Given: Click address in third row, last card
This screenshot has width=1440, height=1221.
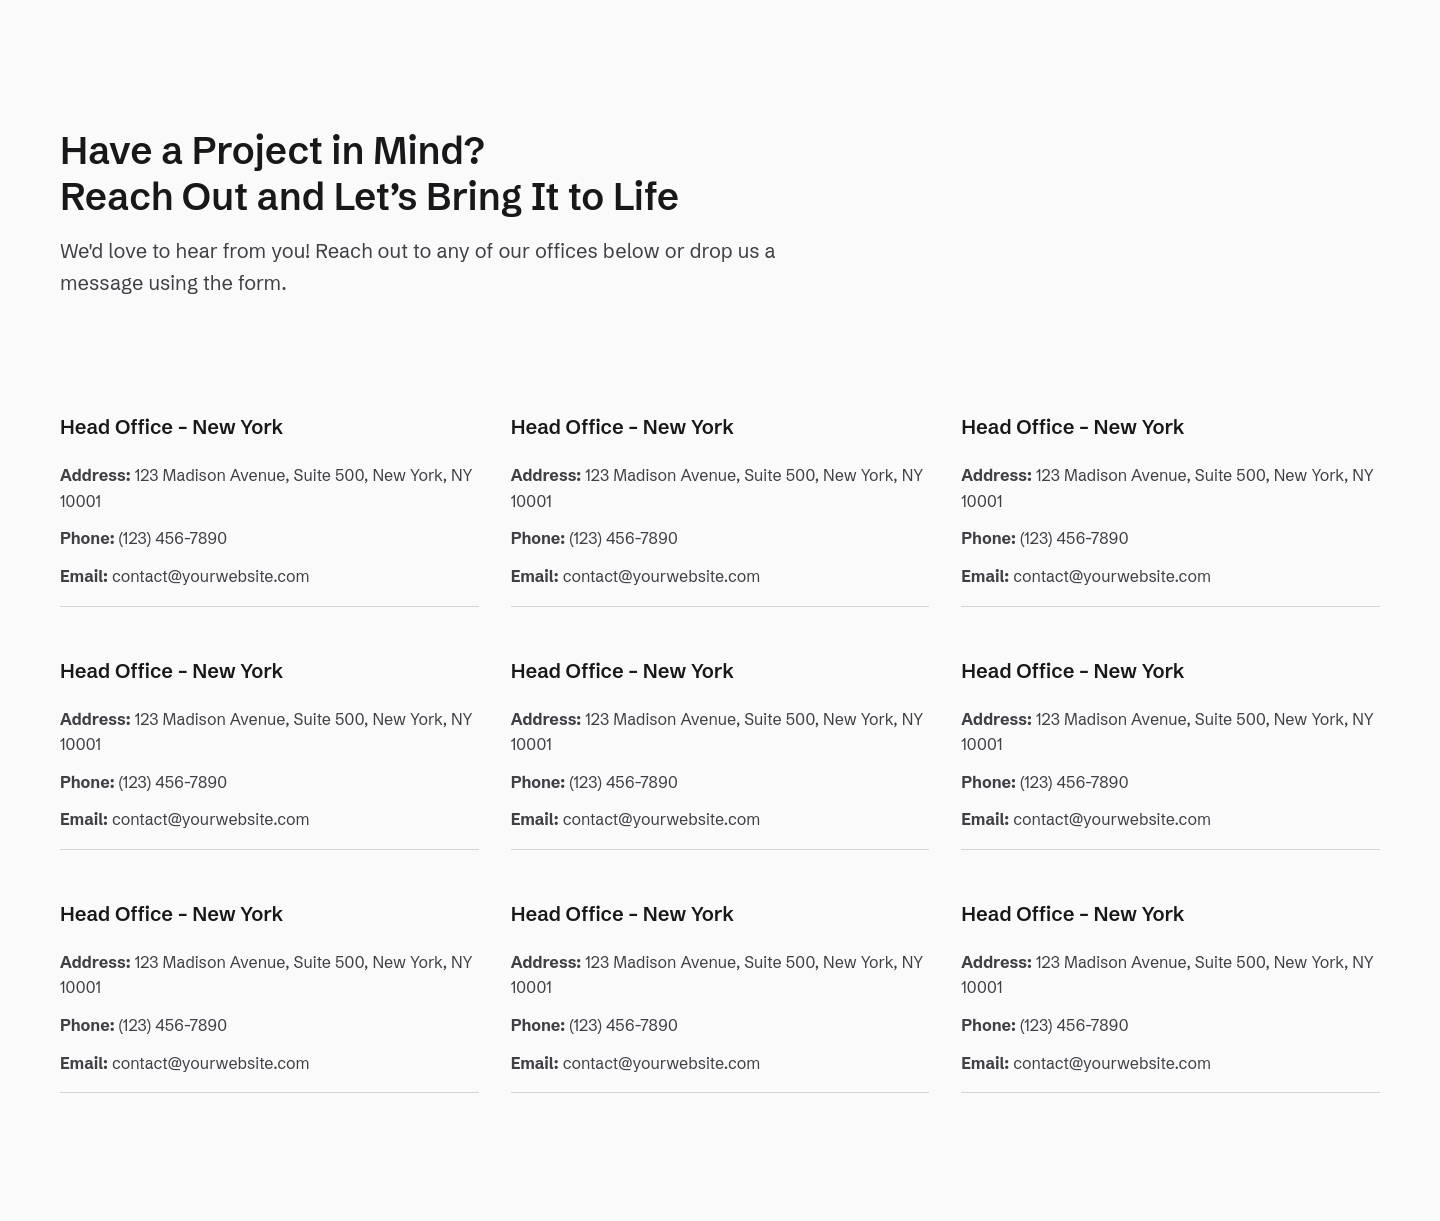Looking at the screenshot, I should [x=1167, y=974].
